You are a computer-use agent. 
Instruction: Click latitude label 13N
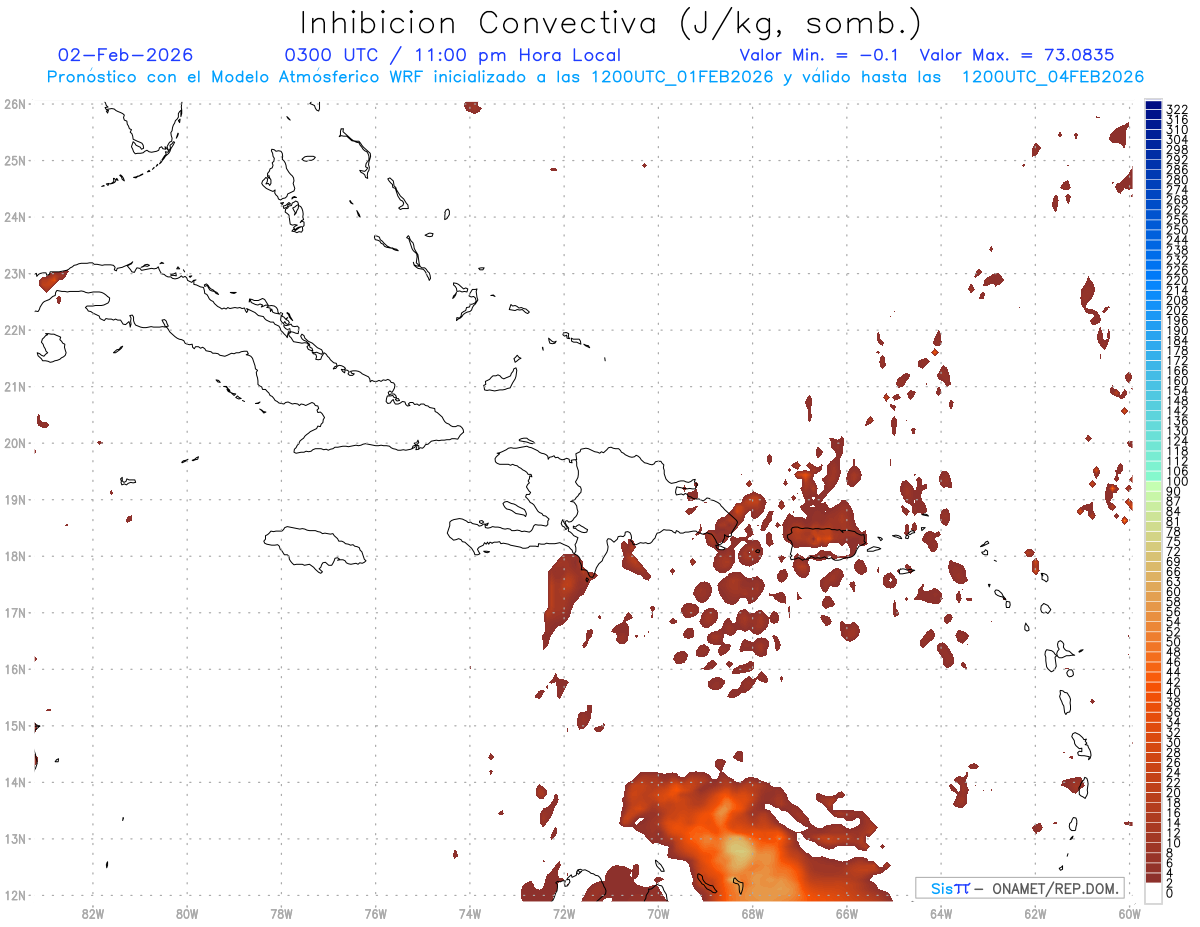click(15, 838)
